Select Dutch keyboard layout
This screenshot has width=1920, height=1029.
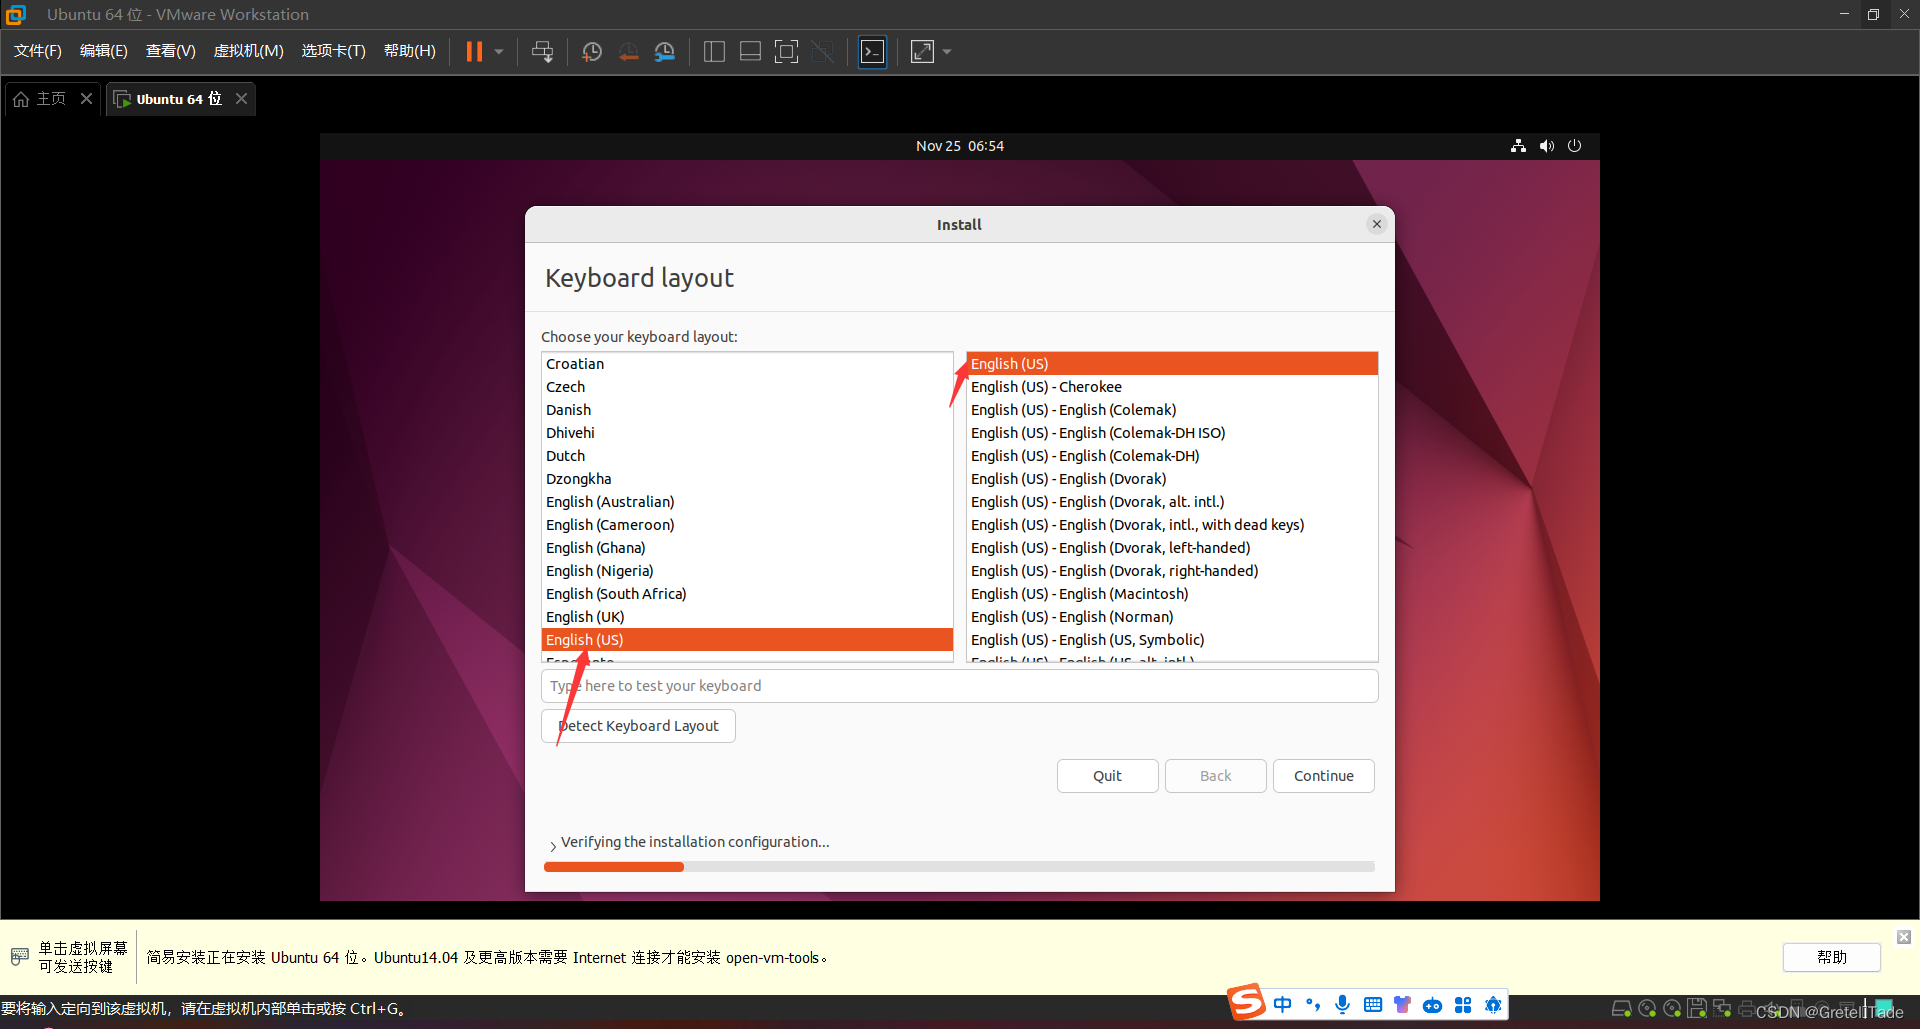click(747, 456)
